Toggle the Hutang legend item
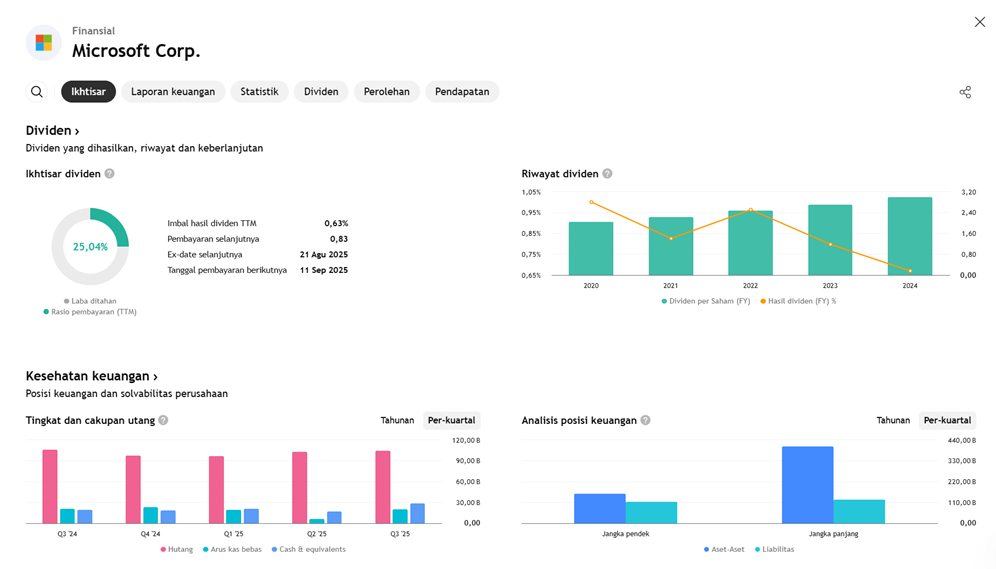The width and height of the screenshot is (996, 569). [x=177, y=549]
